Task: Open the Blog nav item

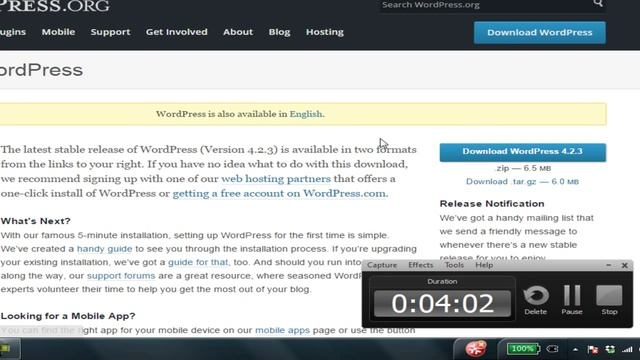Action: click(x=279, y=32)
